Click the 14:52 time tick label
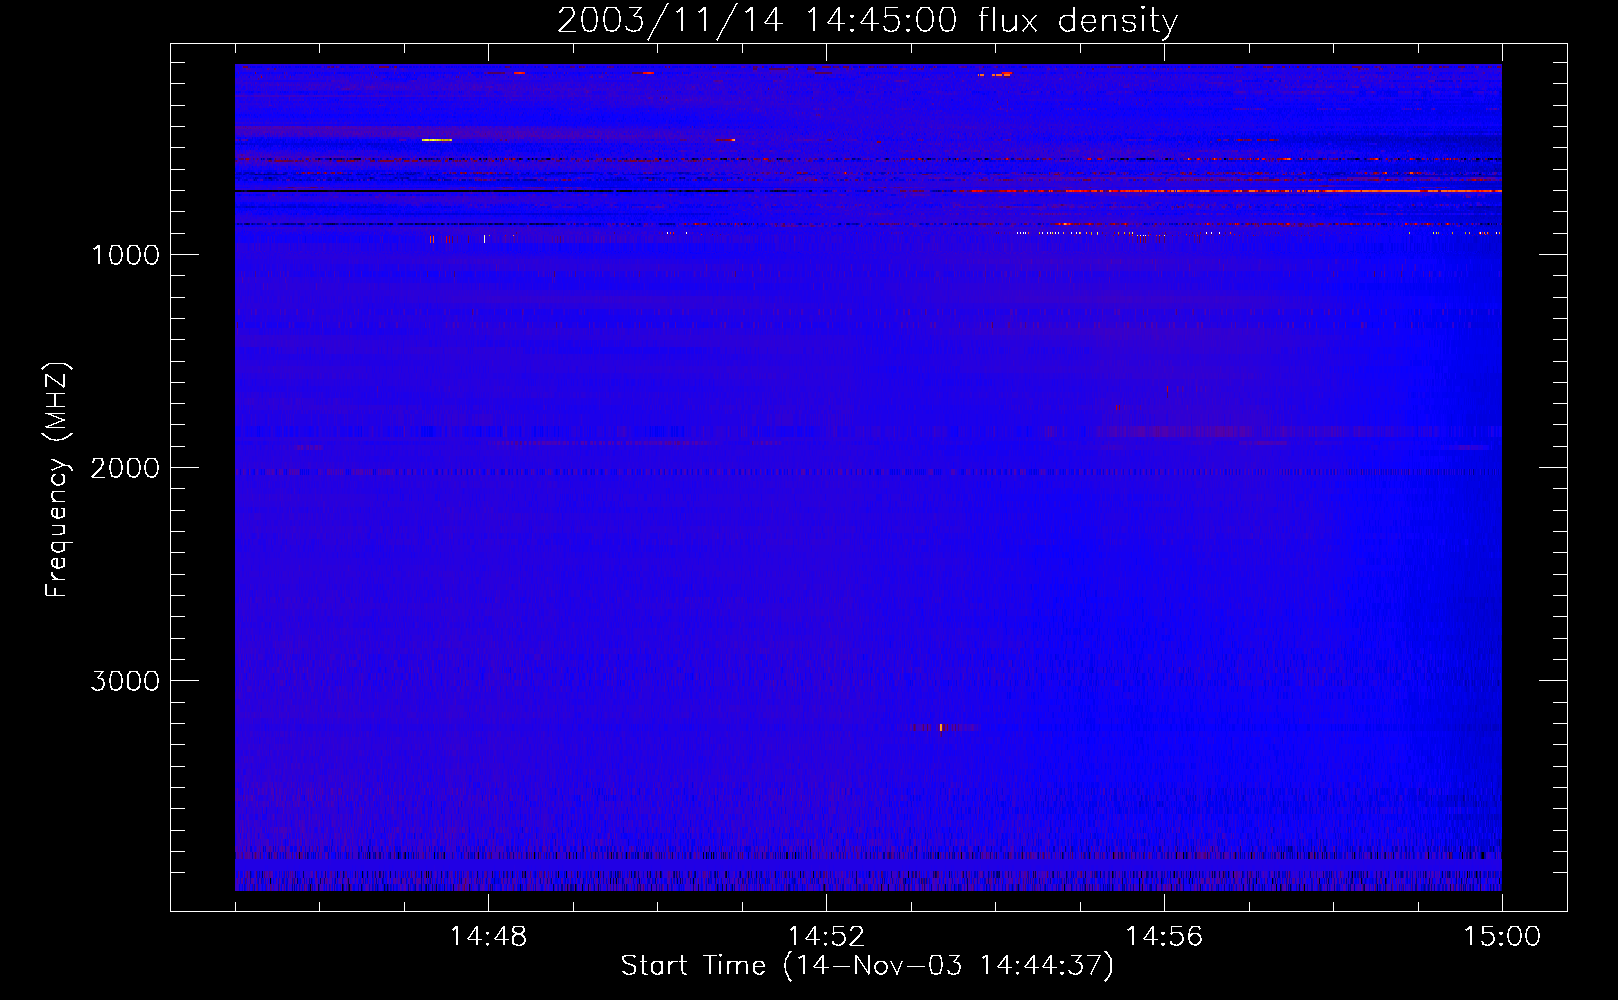The width and height of the screenshot is (1618, 1000). point(826,937)
